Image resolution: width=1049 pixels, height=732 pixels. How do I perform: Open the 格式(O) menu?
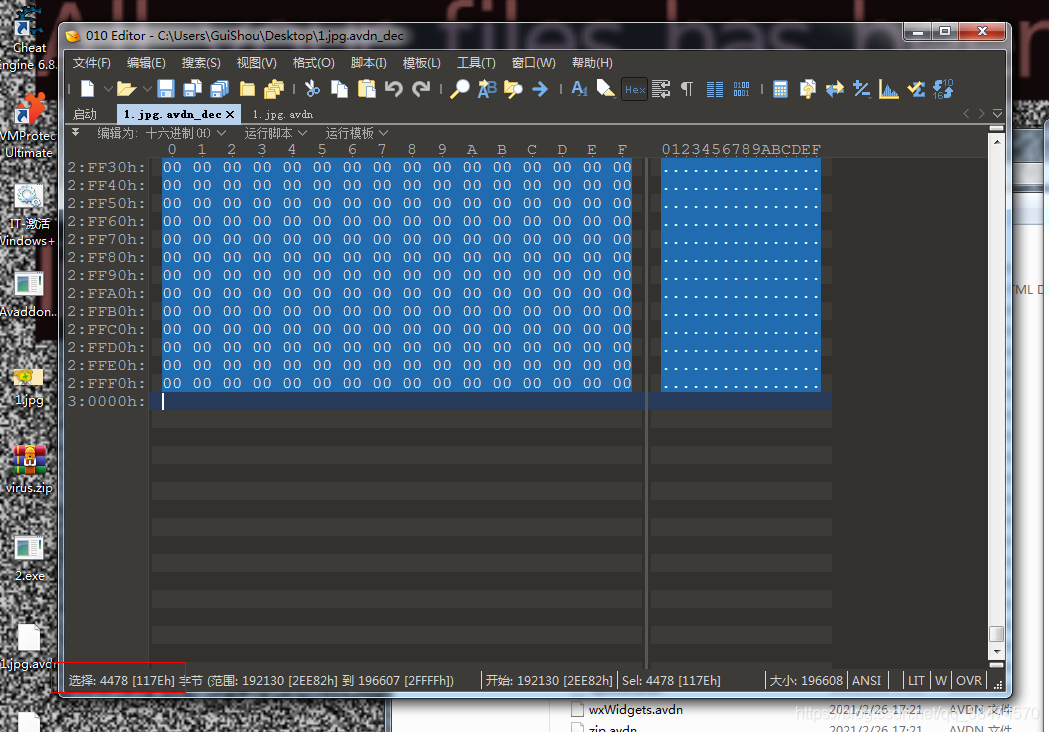point(313,63)
